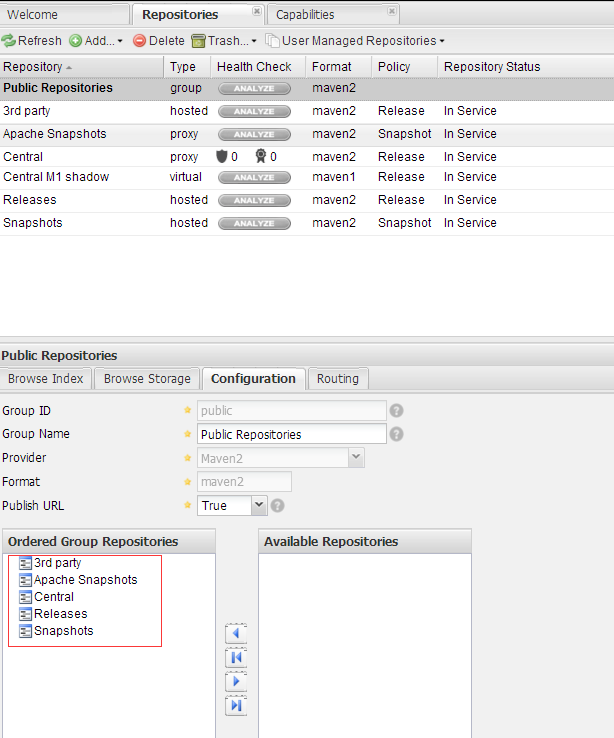
Task: Click the Group Name input field
Action: pos(292,434)
